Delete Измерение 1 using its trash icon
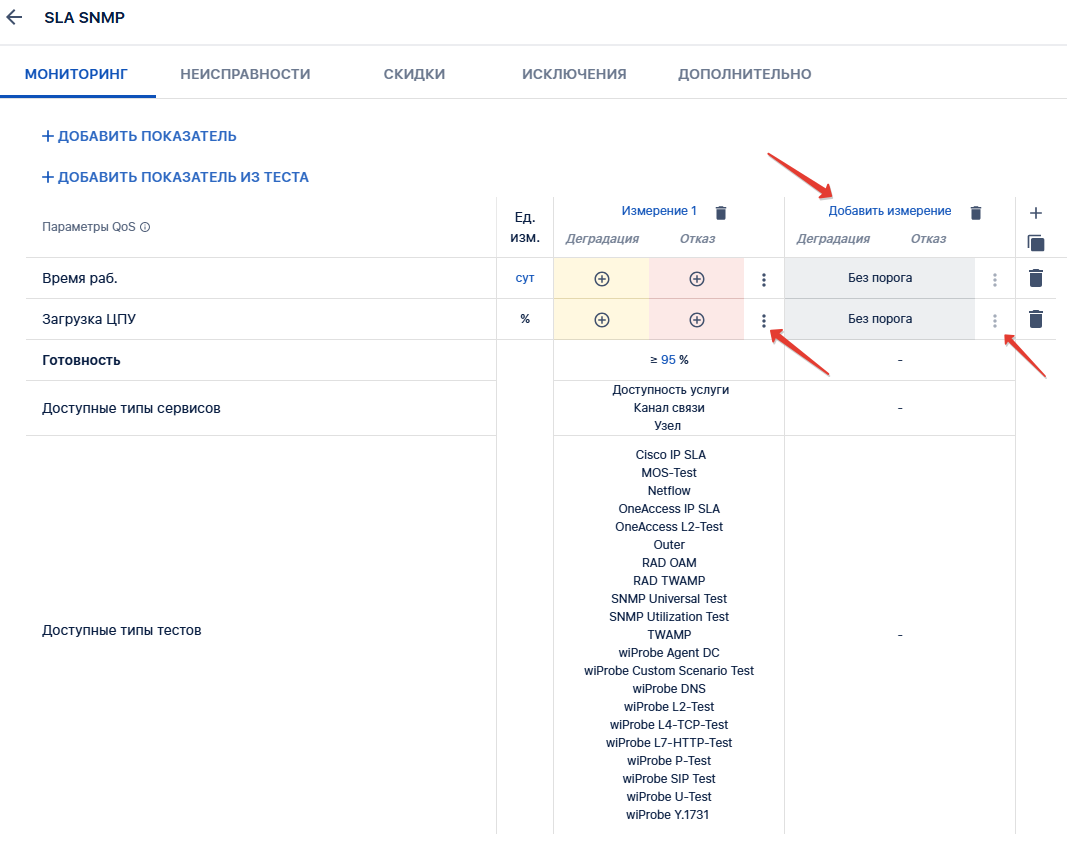Viewport: 1067px width, 861px height. click(721, 212)
